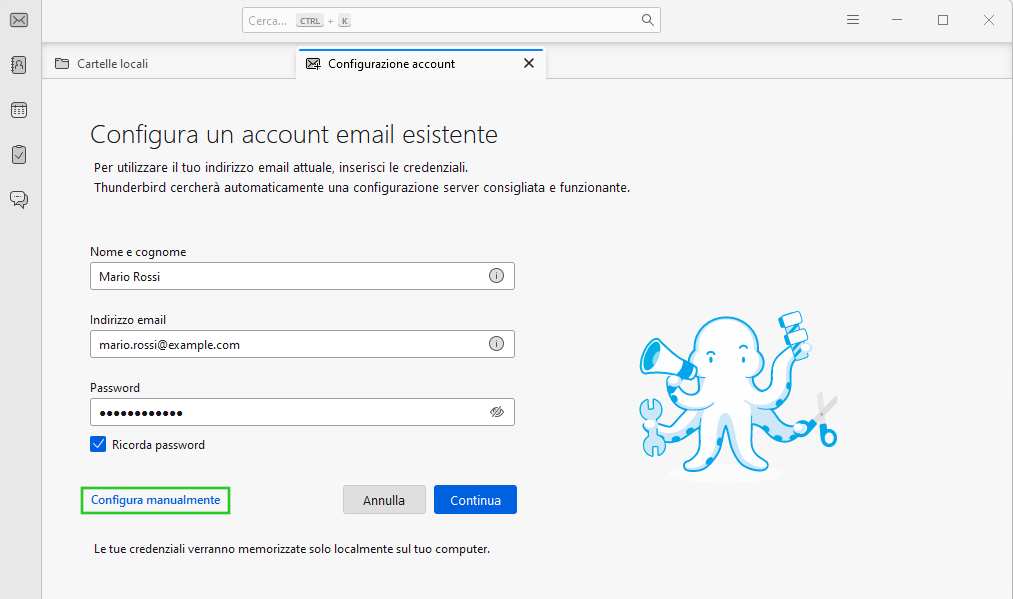Focus the Indirizzo email input field
This screenshot has height=599, width=1013.
pyautogui.click(x=302, y=344)
